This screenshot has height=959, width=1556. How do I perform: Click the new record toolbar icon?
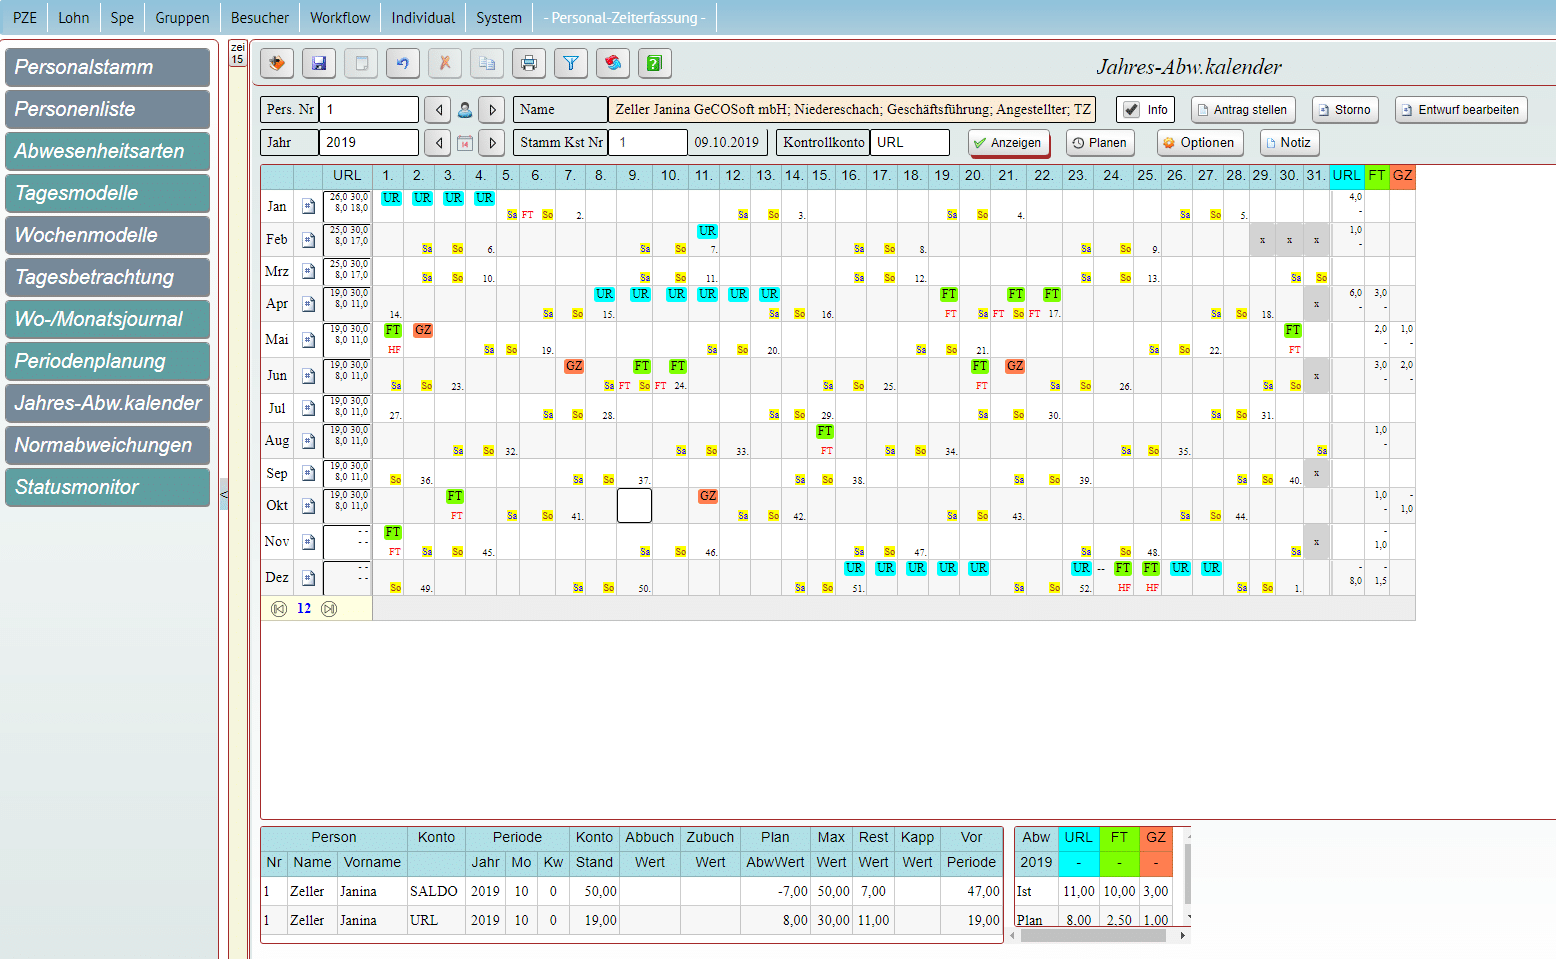click(277, 63)
